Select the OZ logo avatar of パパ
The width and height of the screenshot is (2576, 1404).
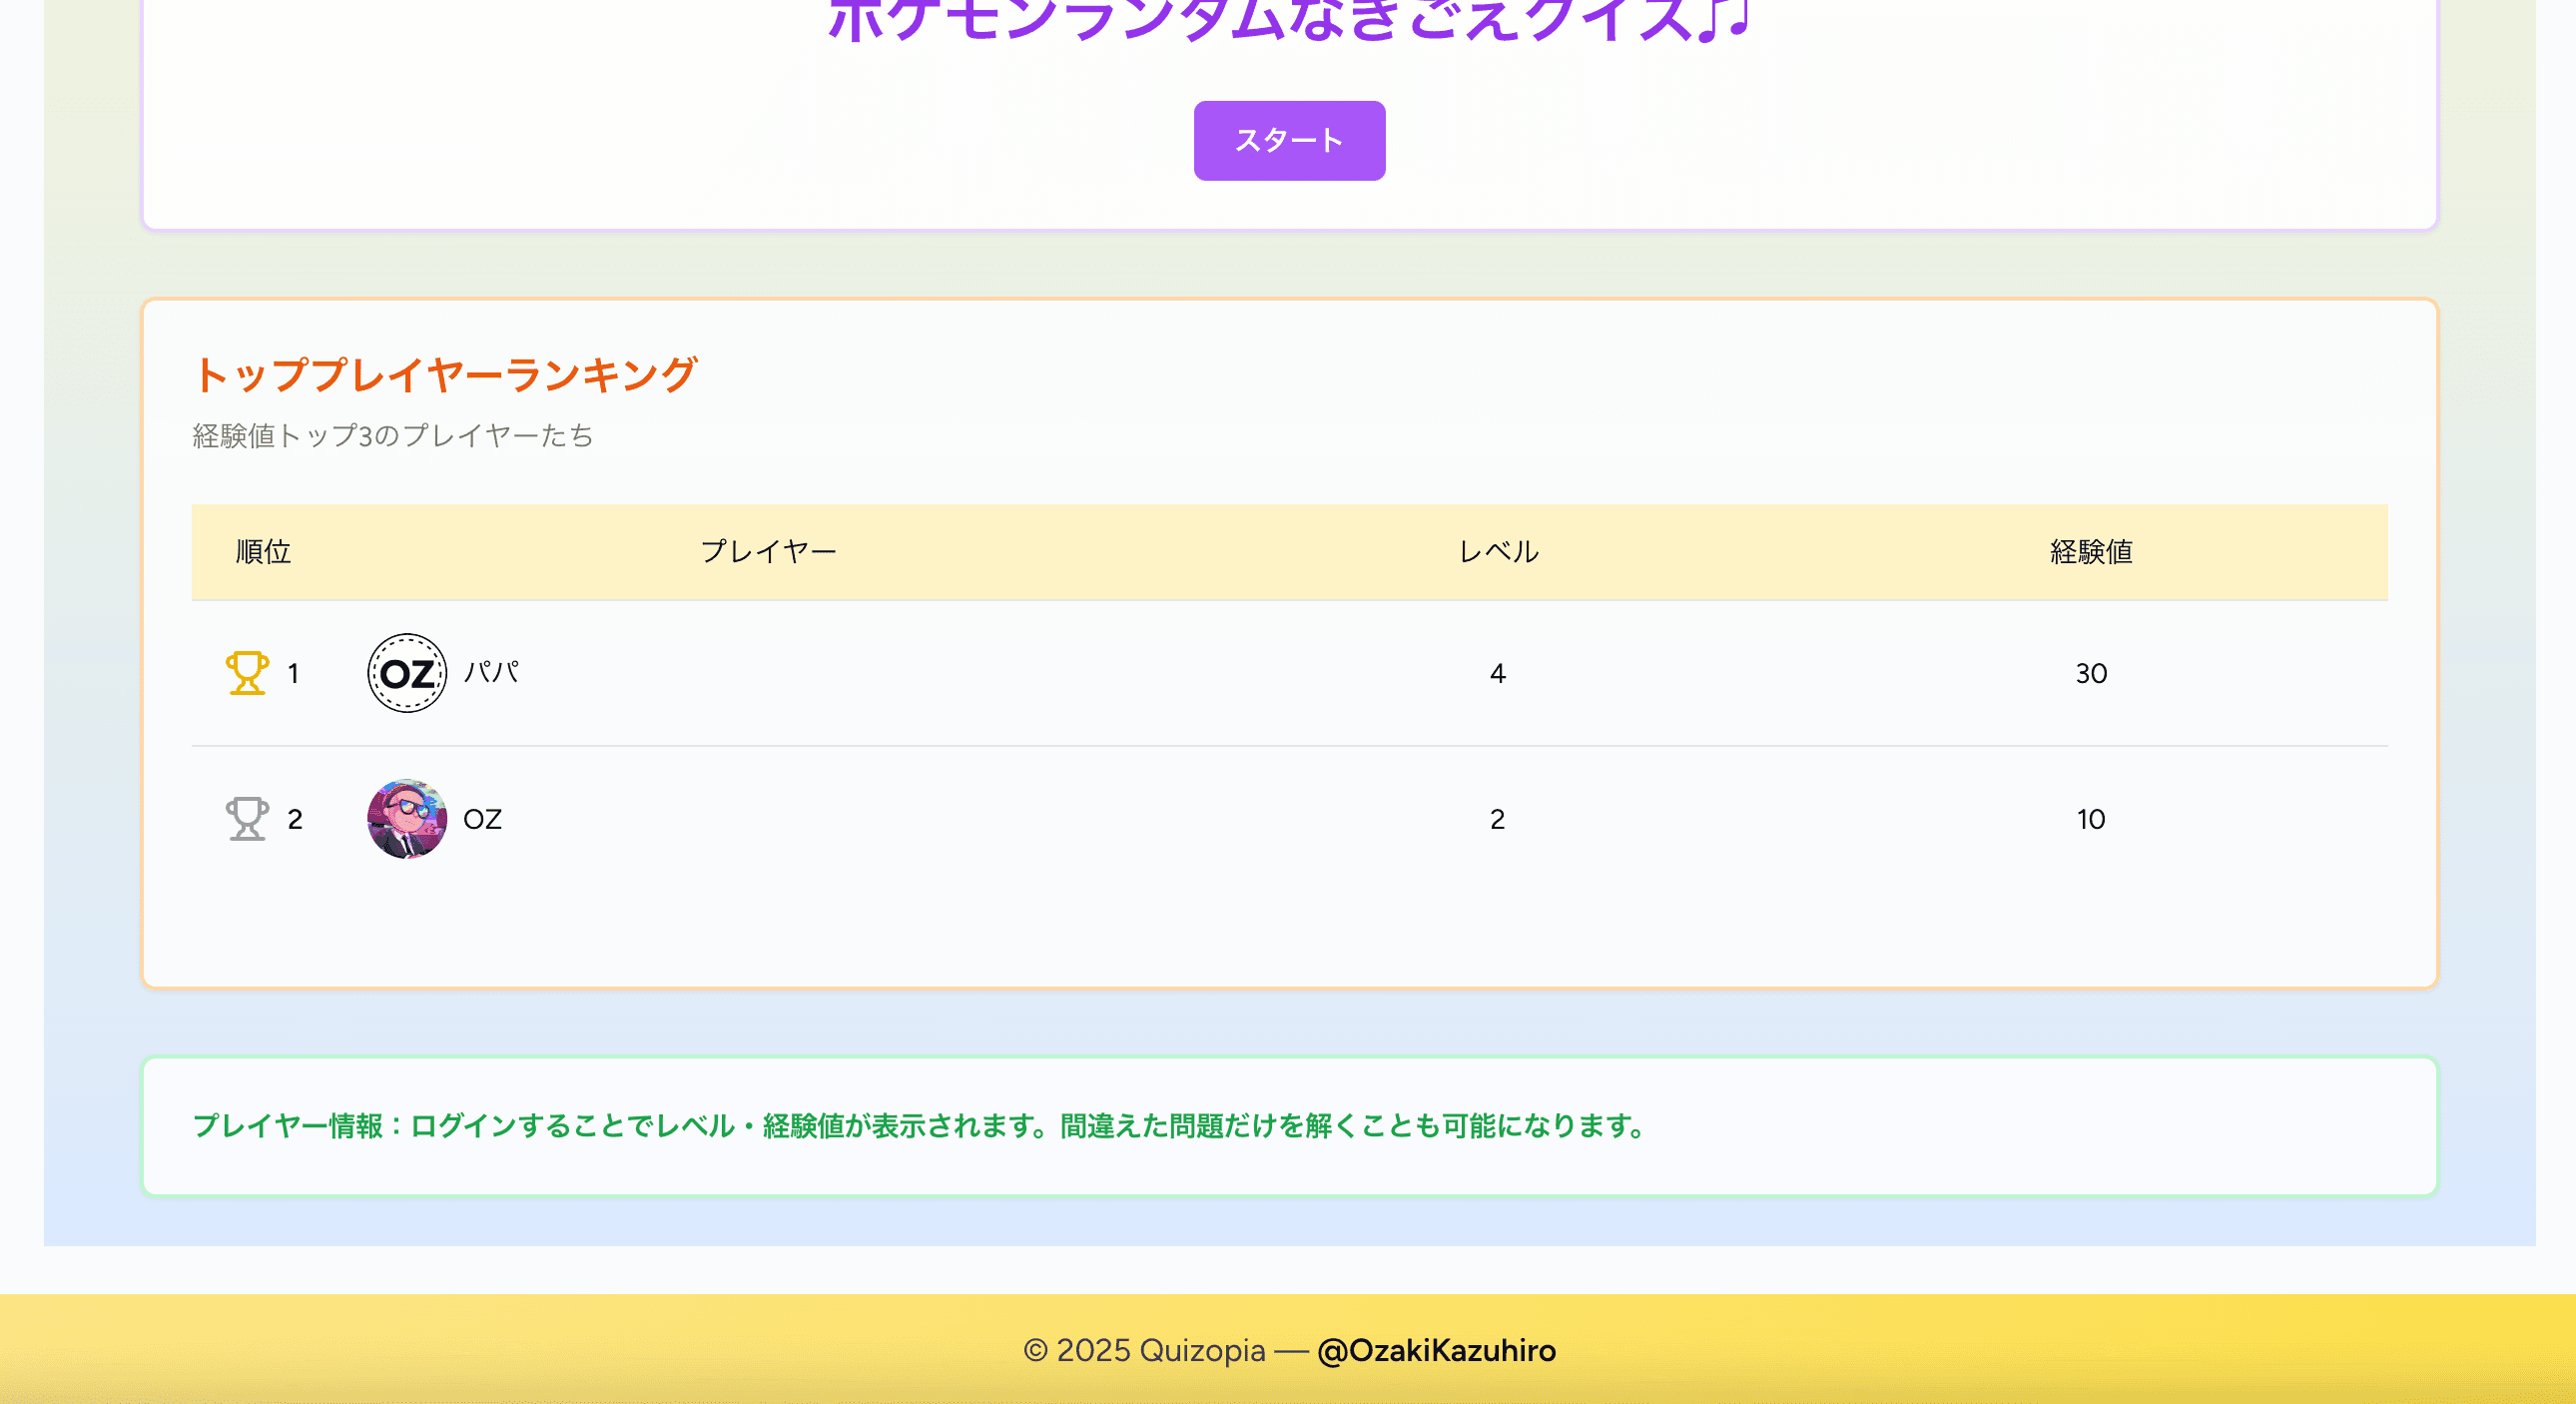pyautogui.click(x=407, y=673)
